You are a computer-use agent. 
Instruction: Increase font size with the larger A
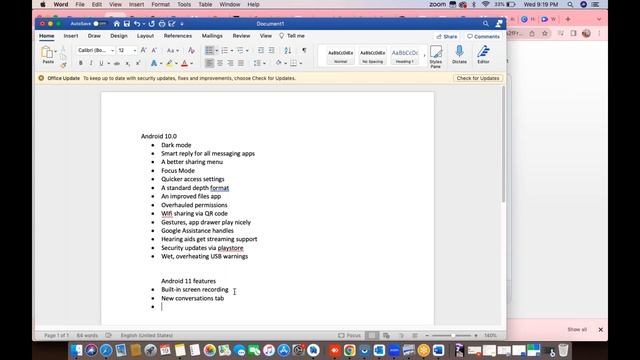coord(143,50)
